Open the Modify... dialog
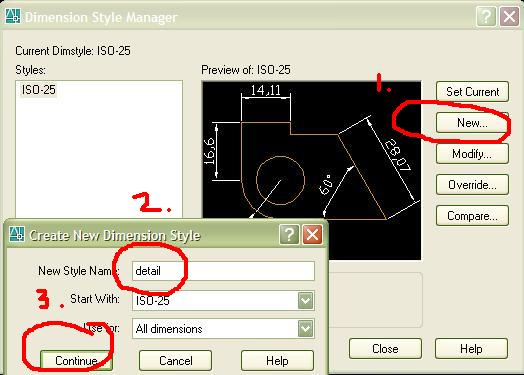This screenshot has width=524, height=375. click(473, 154)
